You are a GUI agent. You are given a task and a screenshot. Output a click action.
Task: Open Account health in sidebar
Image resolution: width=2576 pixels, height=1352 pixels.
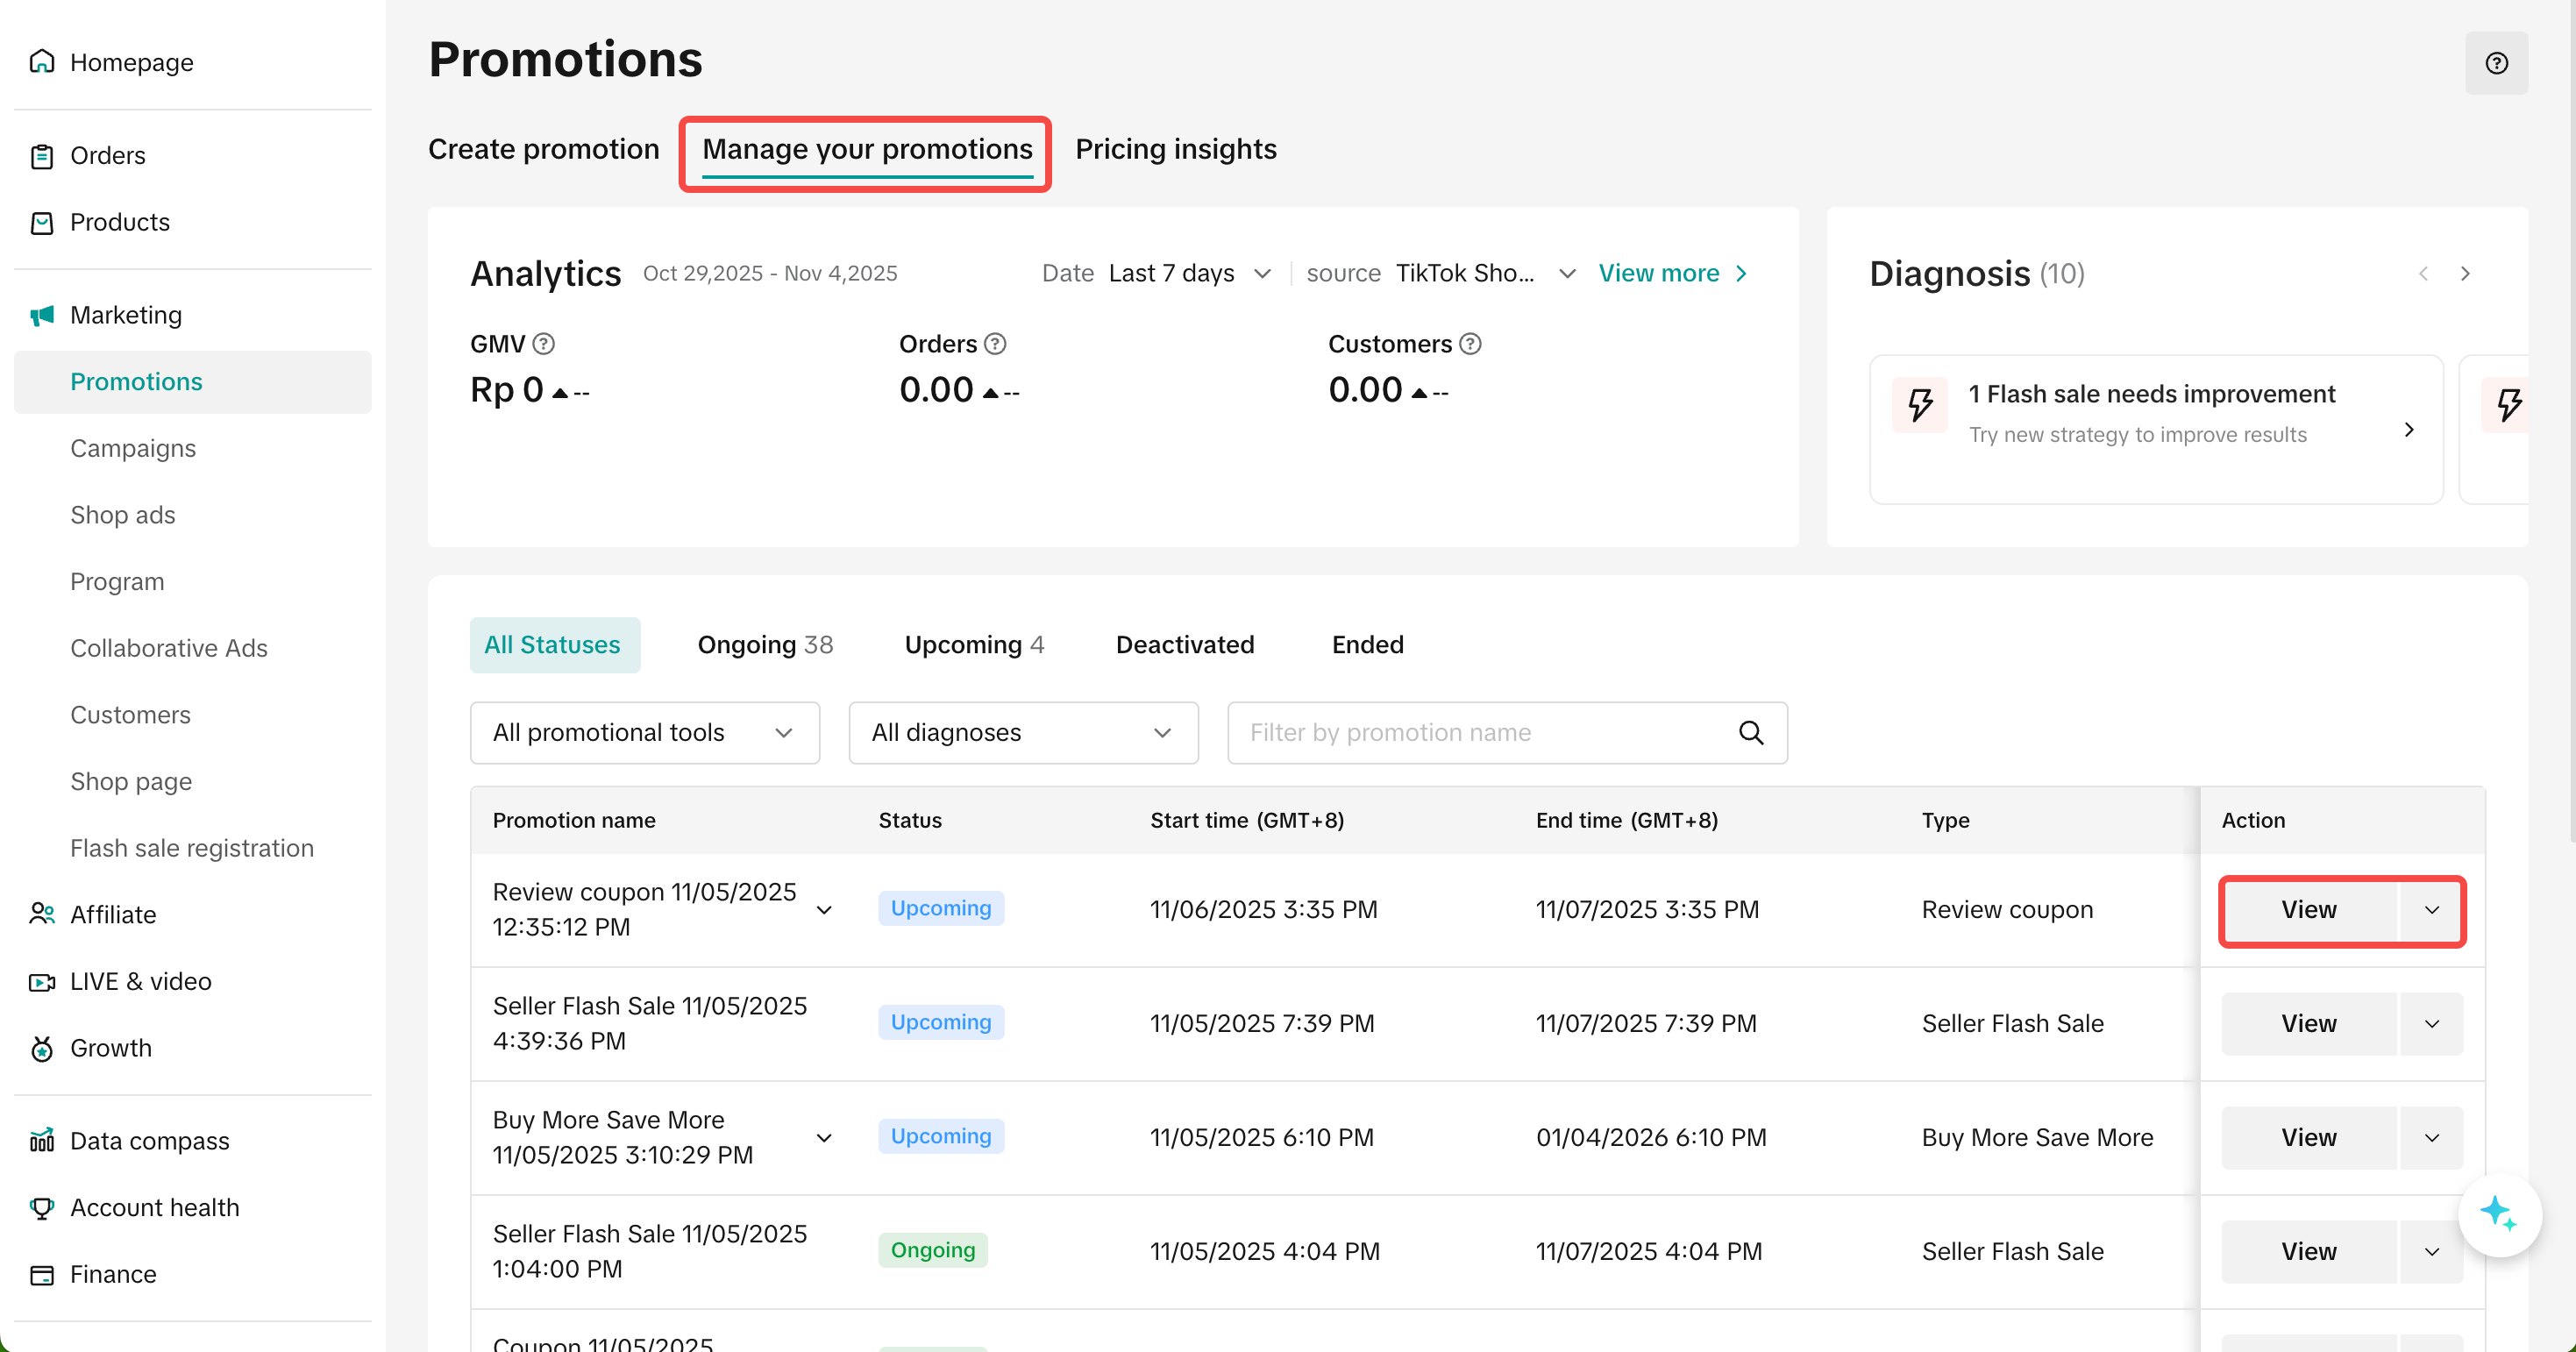pos(154,1207)
